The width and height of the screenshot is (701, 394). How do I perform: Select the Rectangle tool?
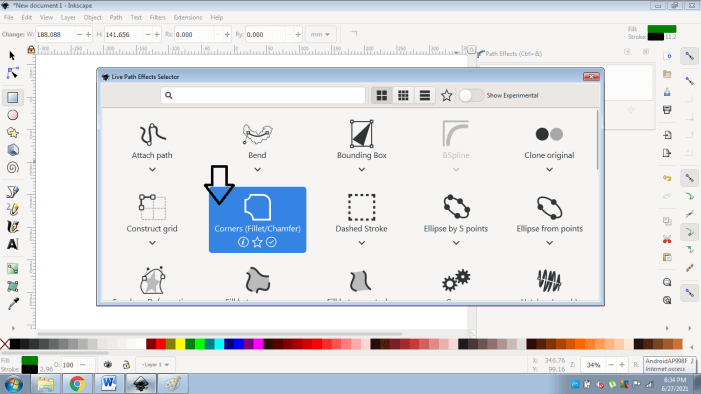pyautogui.click(x=13, y=97)
